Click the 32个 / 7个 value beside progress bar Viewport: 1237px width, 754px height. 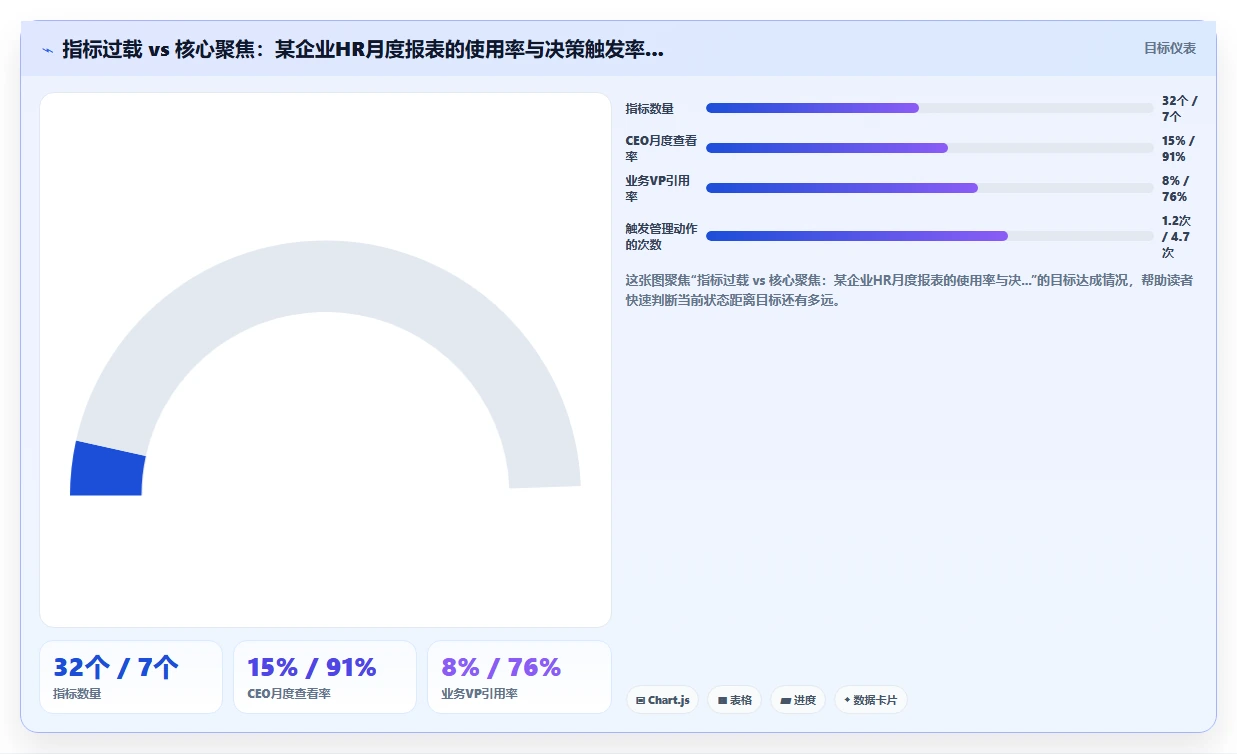[1179, 109]
